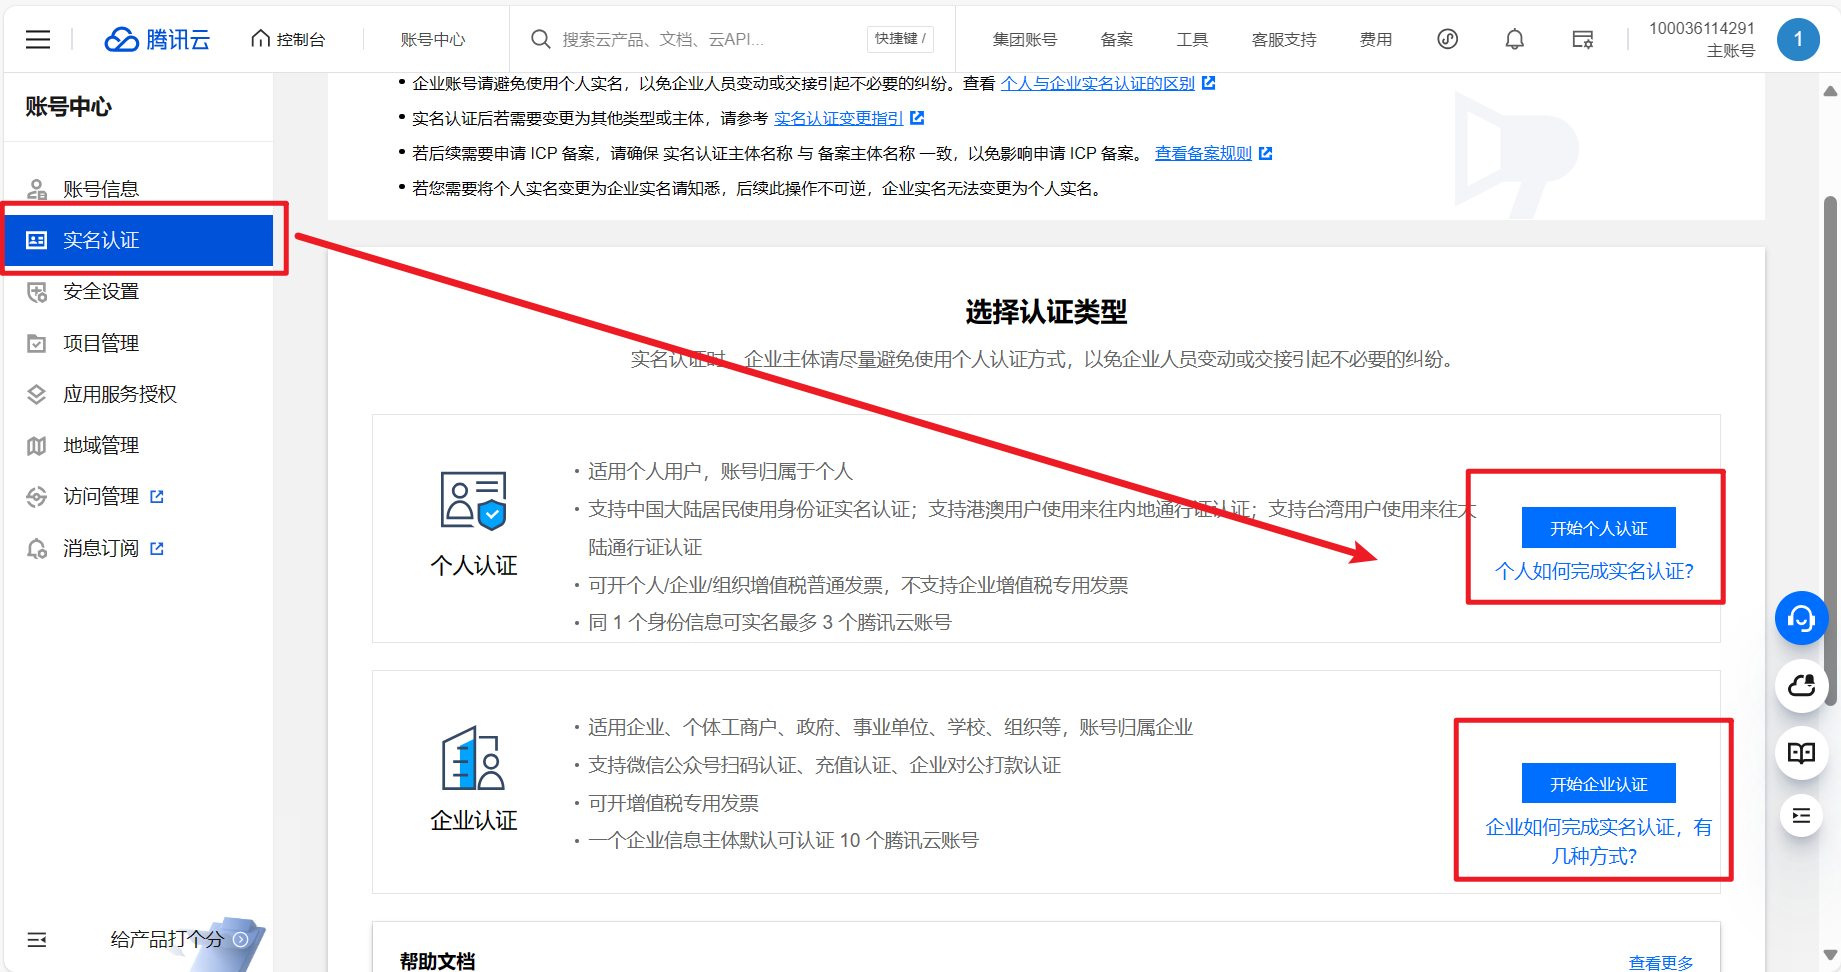Collapse the sidebar using bottom-left icon
The width and height of the screenshot is (1841, 972).
click(37, 939)
